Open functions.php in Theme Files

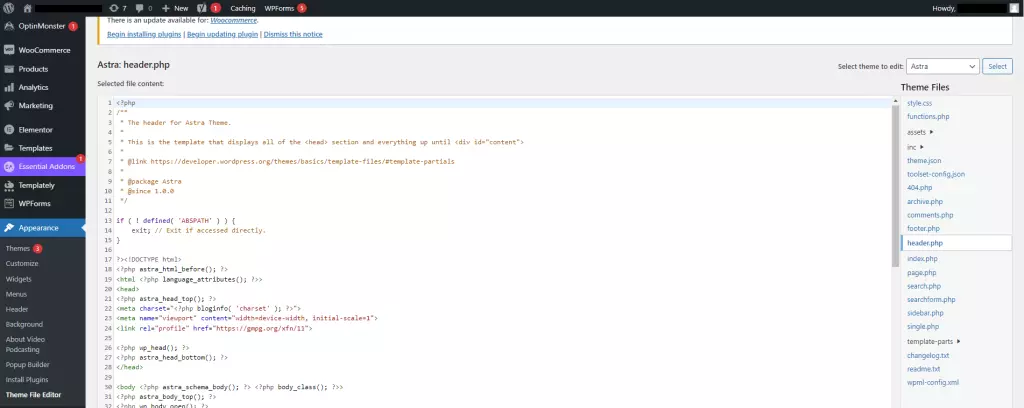(x=928, y=116)
